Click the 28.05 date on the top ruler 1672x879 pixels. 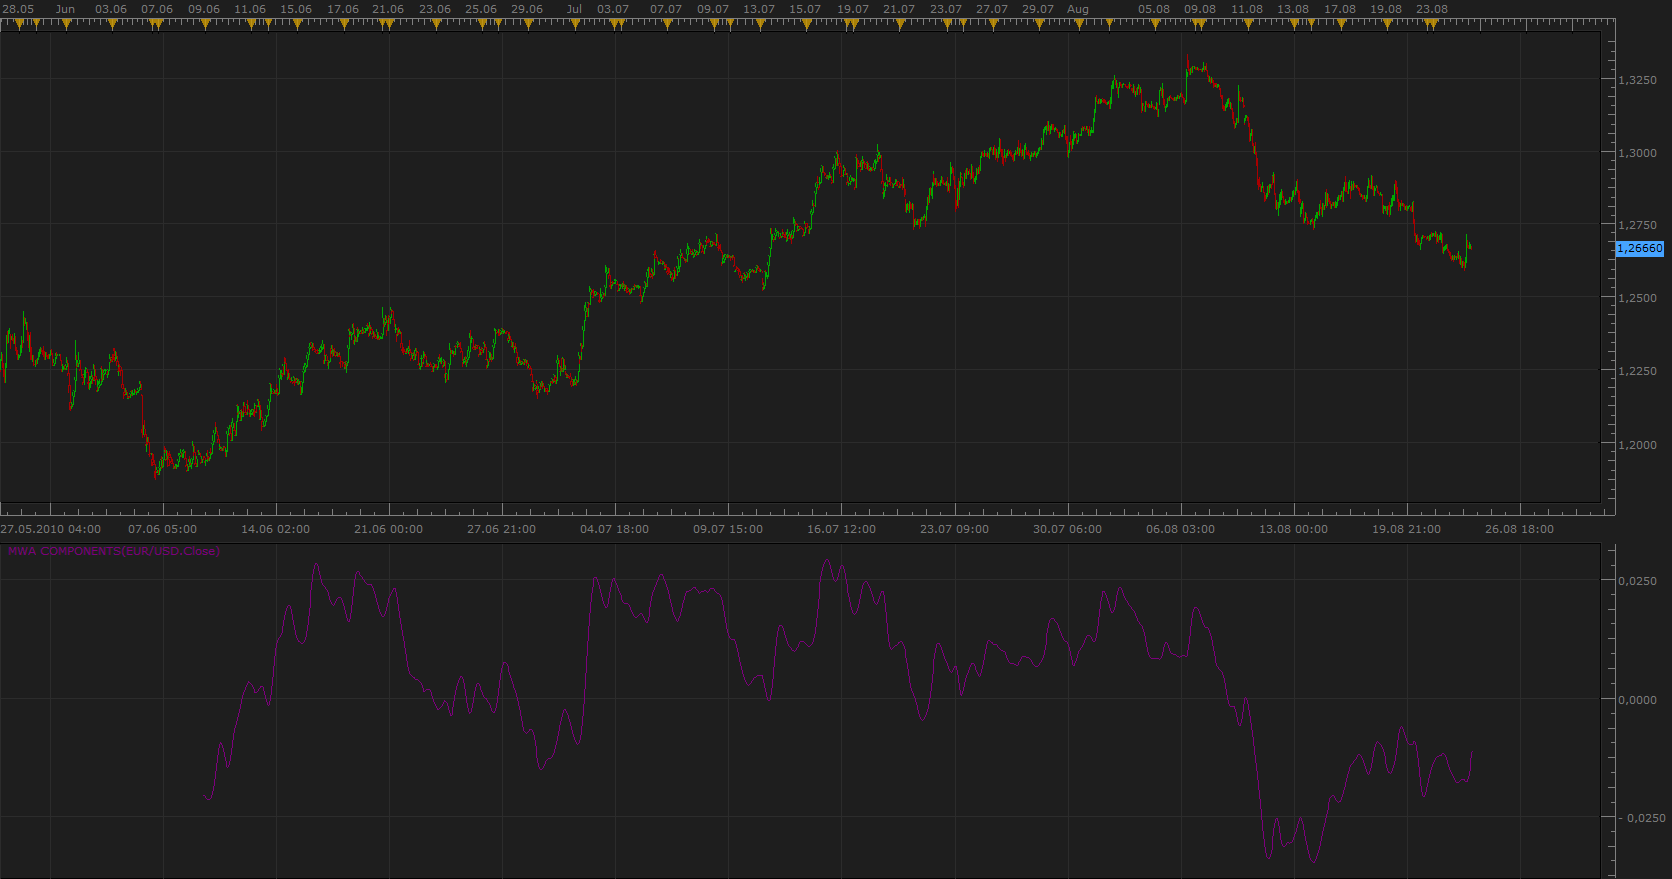(18, 9)
